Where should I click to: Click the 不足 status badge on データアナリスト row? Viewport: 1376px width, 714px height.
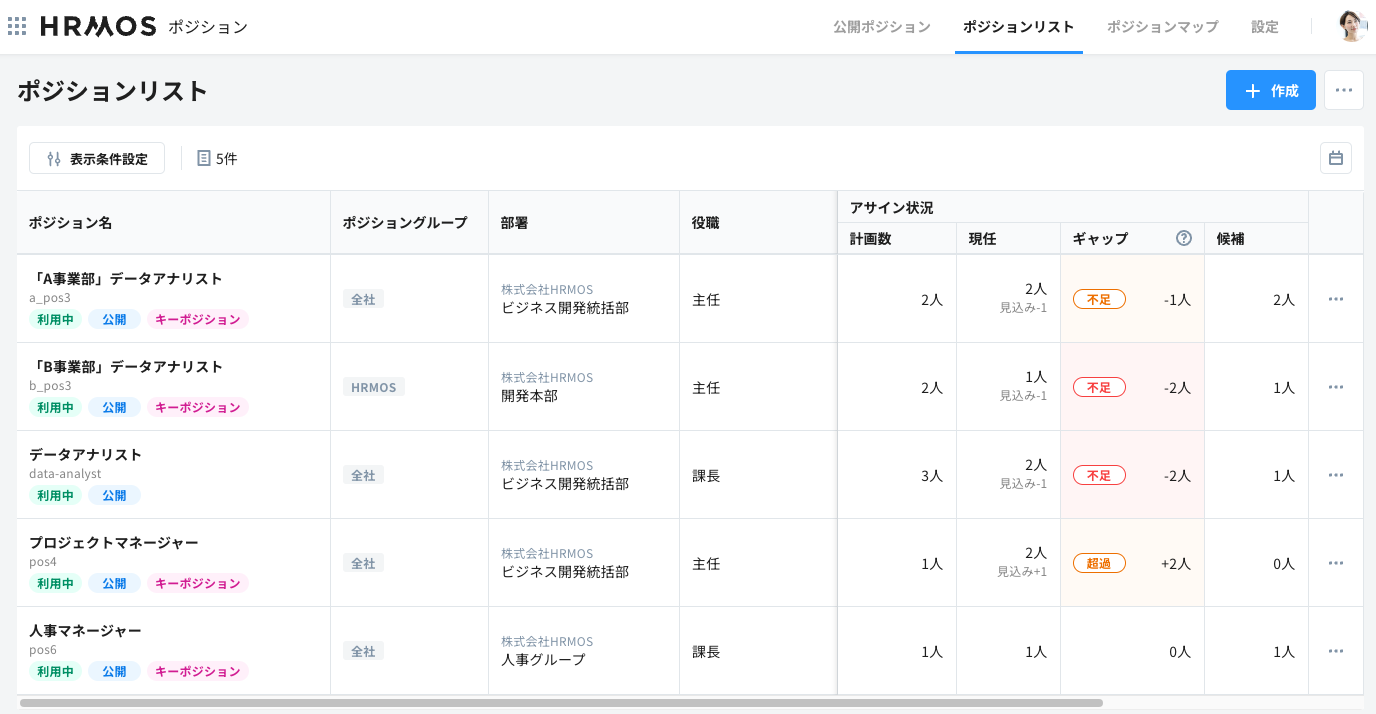[1099, 475]
